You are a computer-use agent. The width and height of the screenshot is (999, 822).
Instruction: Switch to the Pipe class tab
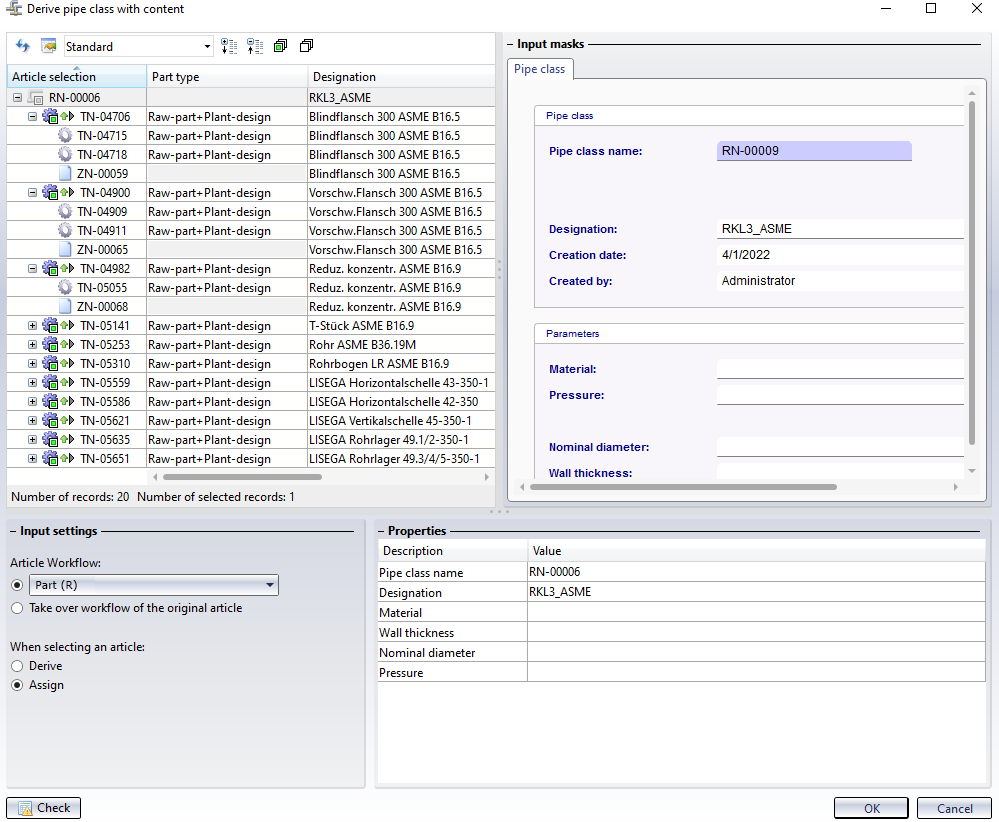click(x=539, y=69)
